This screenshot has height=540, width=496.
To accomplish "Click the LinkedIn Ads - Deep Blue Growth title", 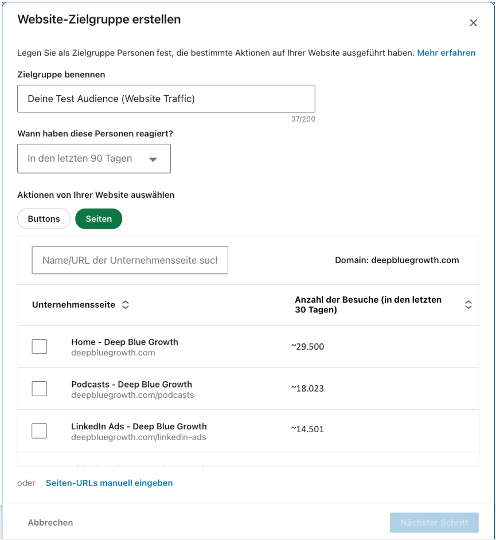I will click(x=139, y=426).
